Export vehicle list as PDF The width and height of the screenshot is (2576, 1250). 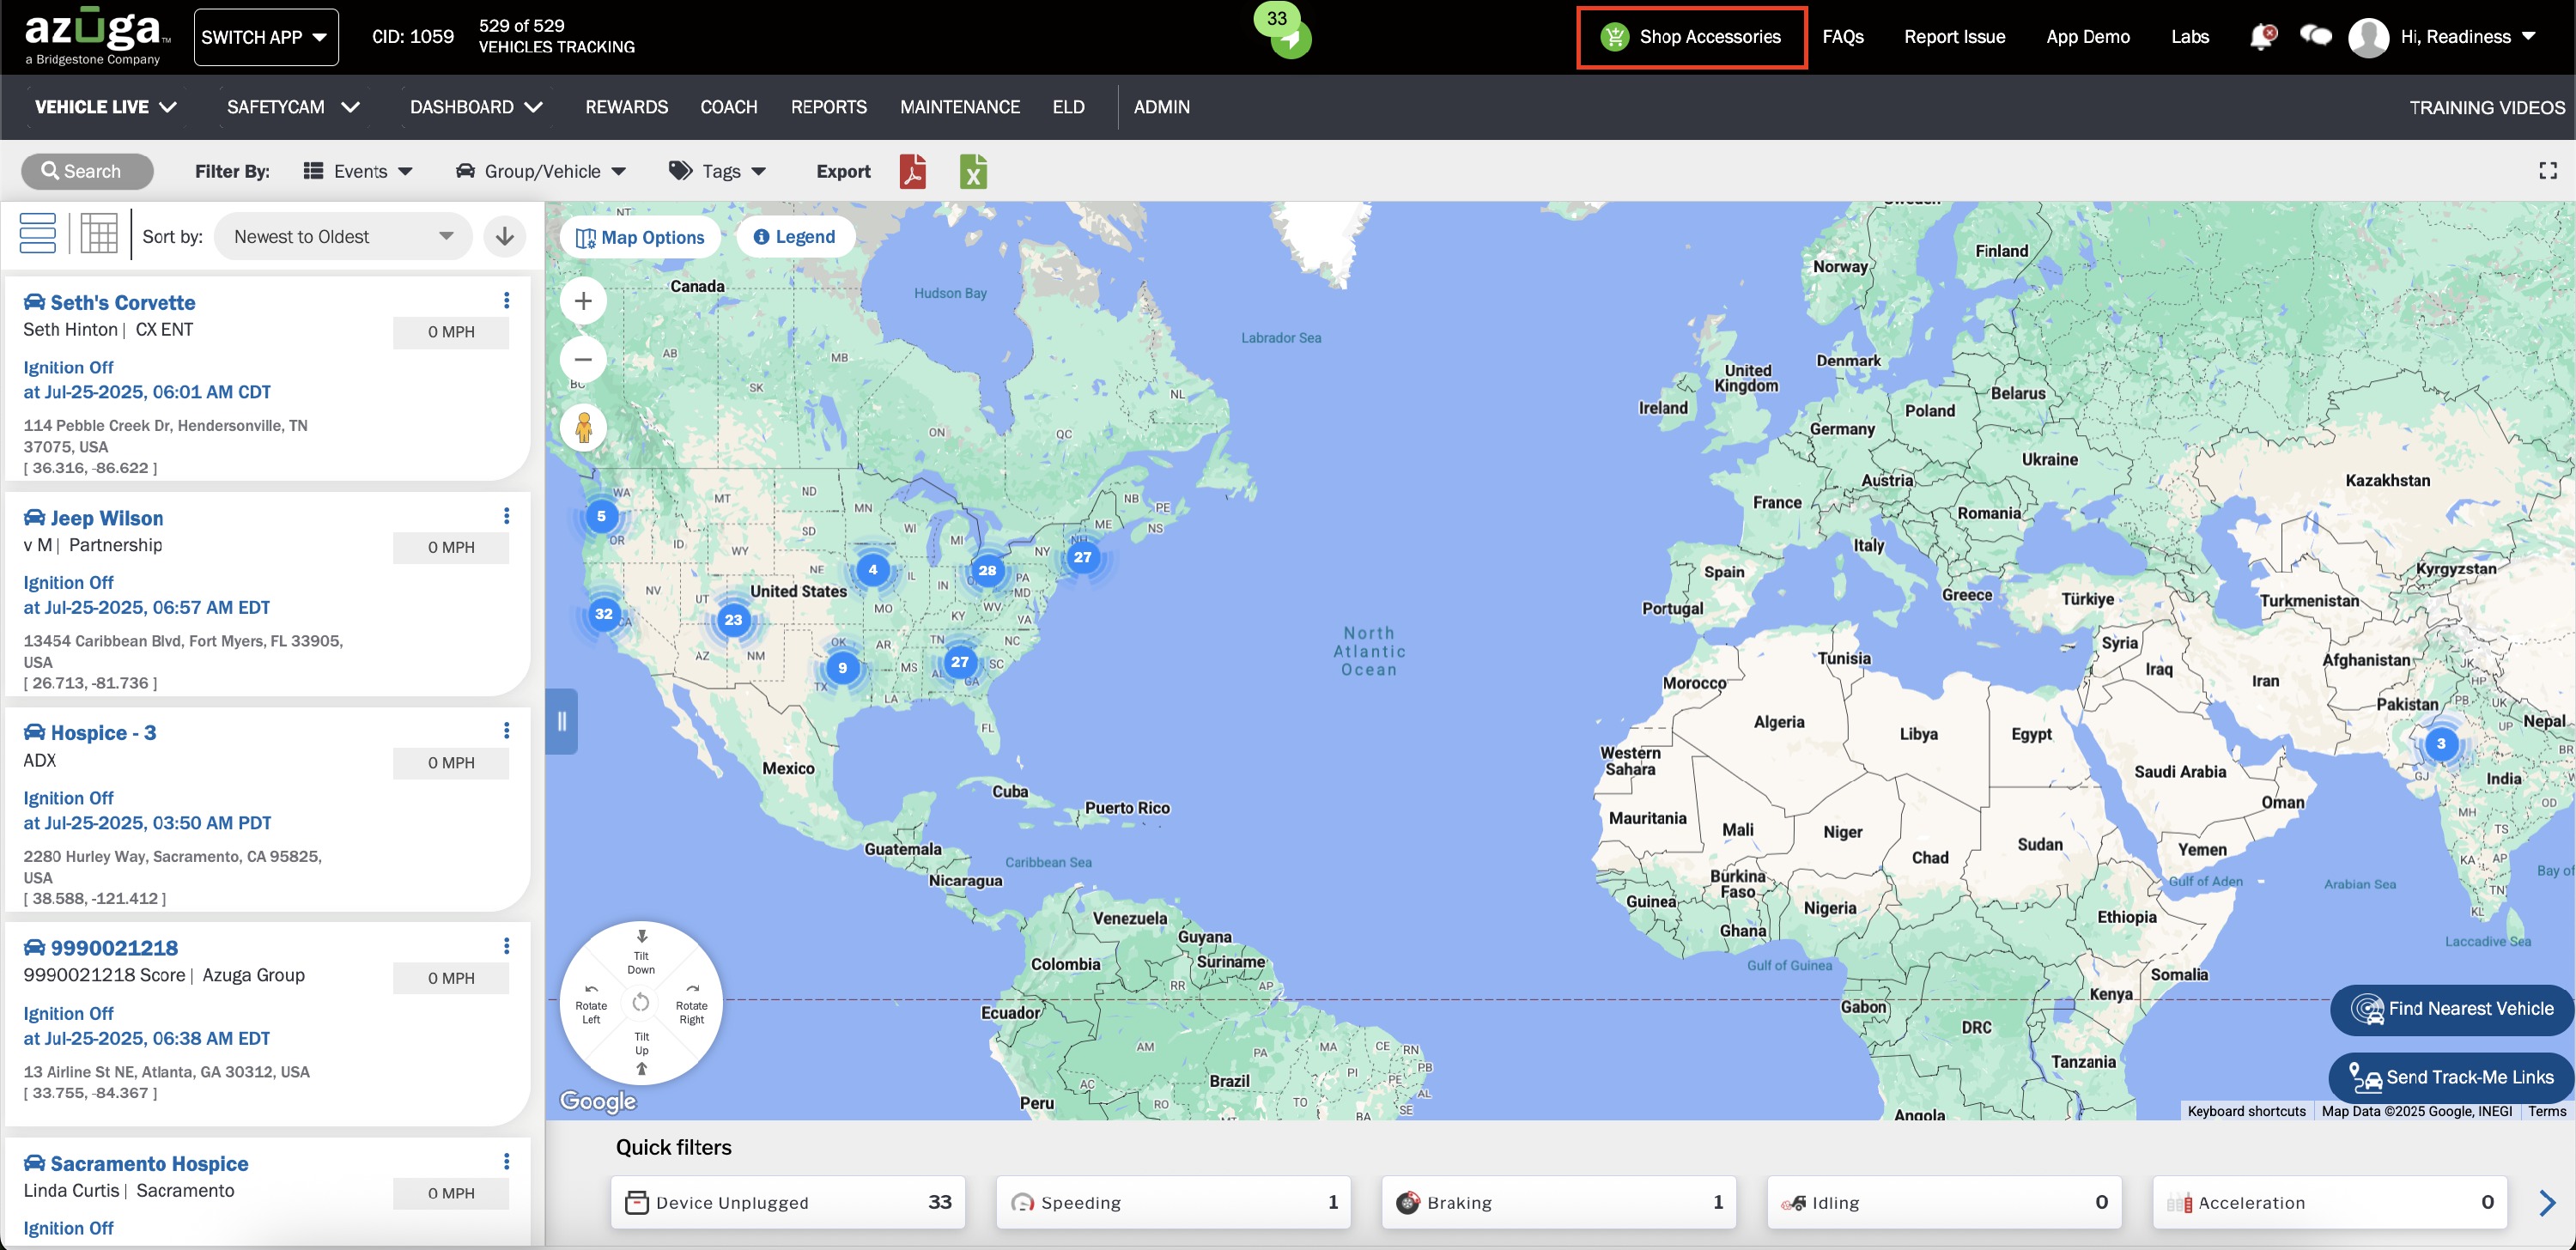coord(912,172)
